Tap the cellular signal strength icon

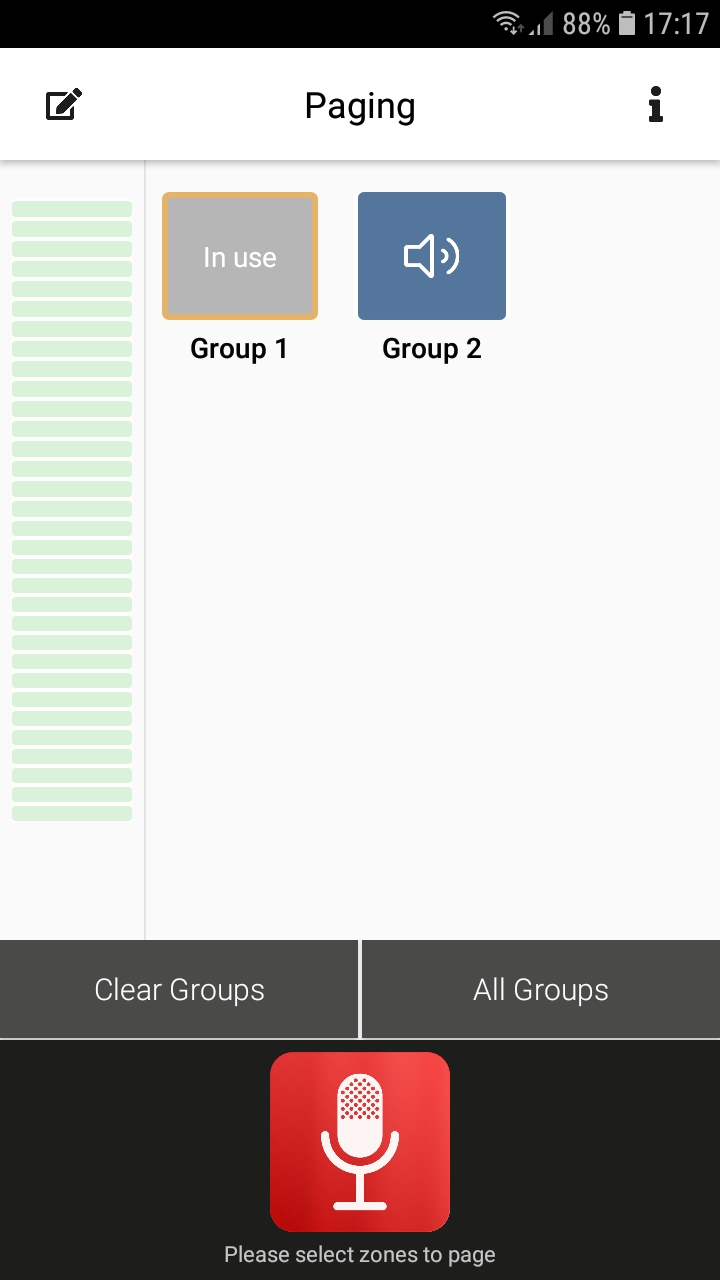(x=541, y=24)
